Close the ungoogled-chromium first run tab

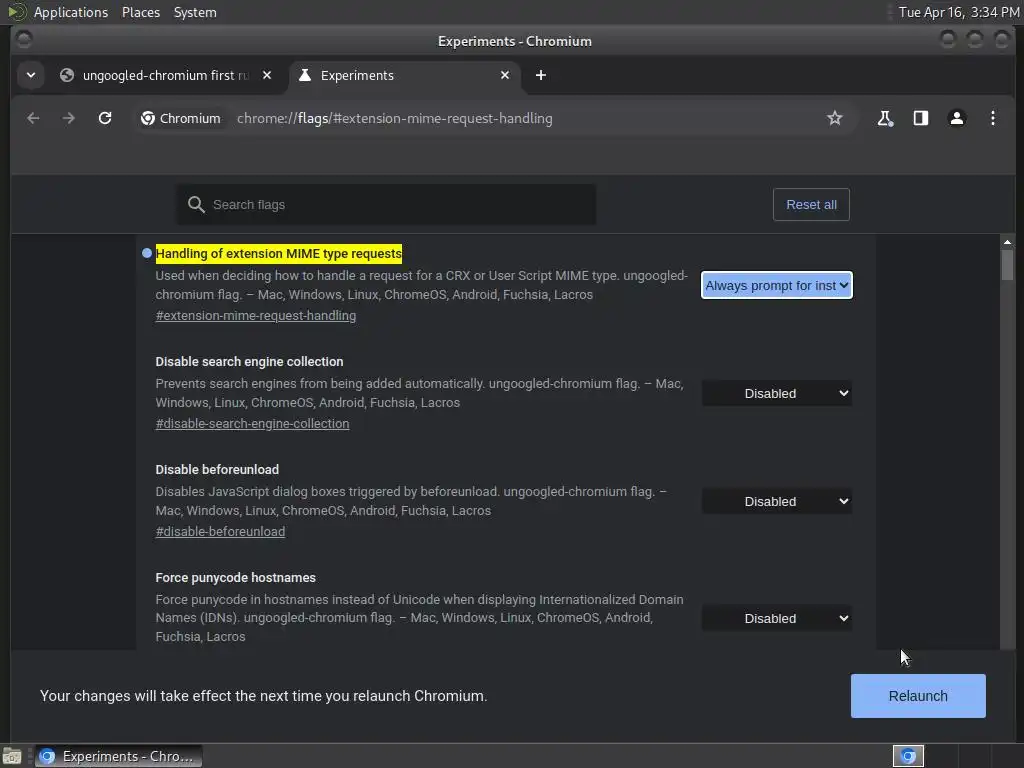pos(267,75)
